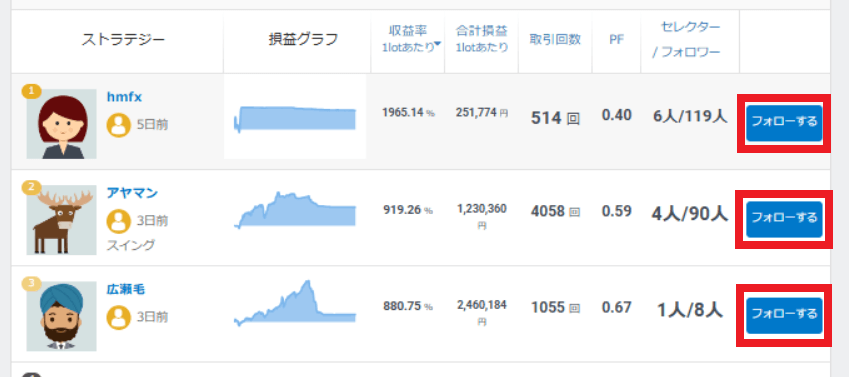Open the hmfx strategy link

[x=124, y=98]
